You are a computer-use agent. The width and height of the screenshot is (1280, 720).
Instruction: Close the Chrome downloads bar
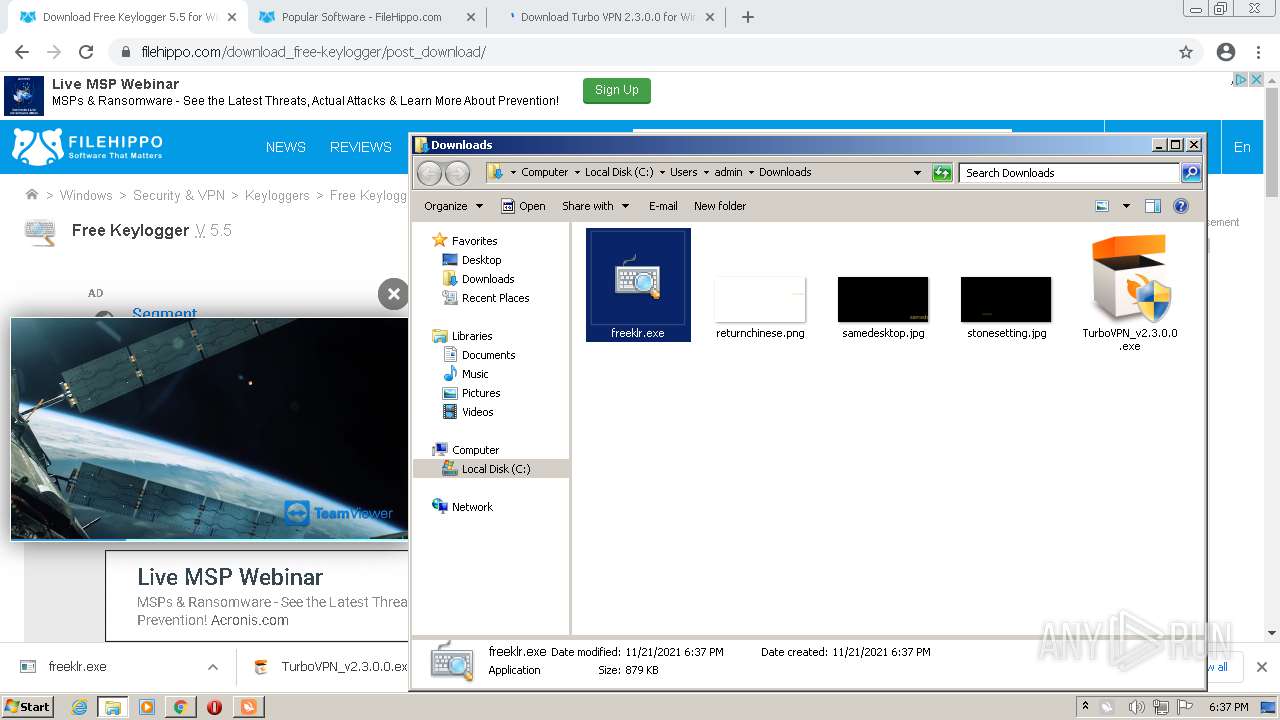click(x=1262, y=667)
